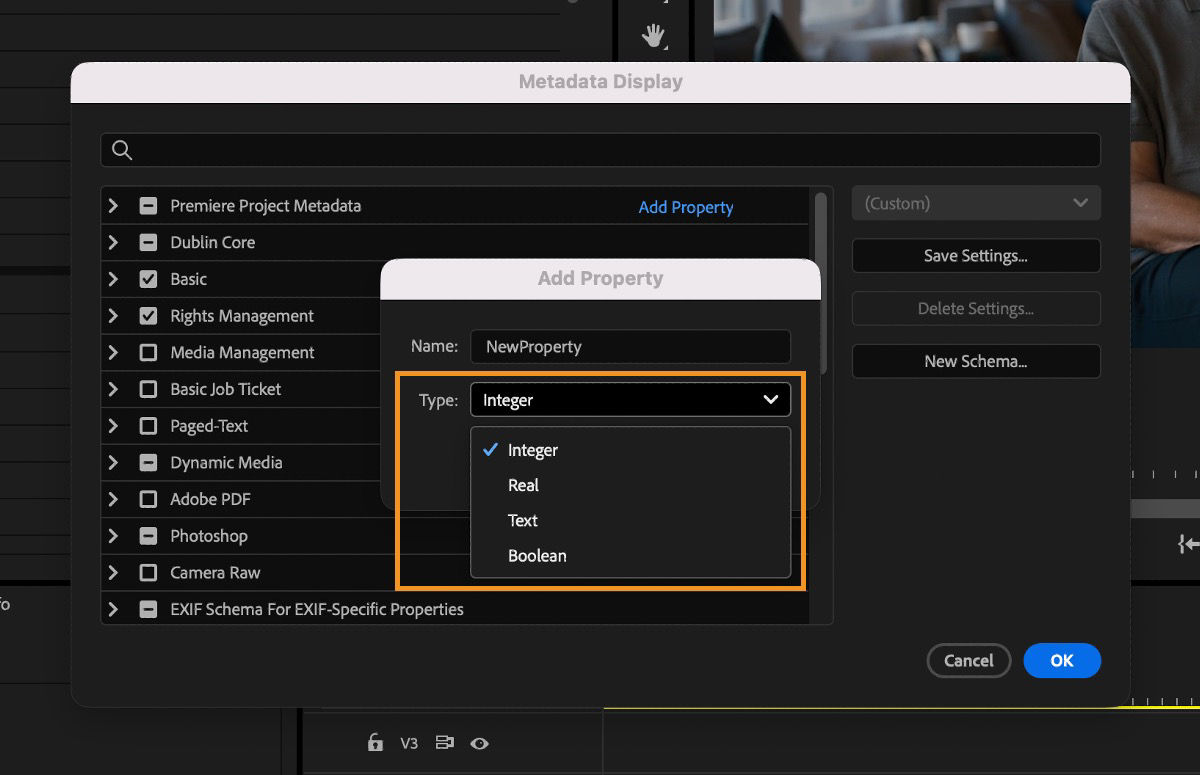Uncheck the Rights Management checkbox
The image size is (1200, 775).
pyautogui.click(x=146, y=315)
